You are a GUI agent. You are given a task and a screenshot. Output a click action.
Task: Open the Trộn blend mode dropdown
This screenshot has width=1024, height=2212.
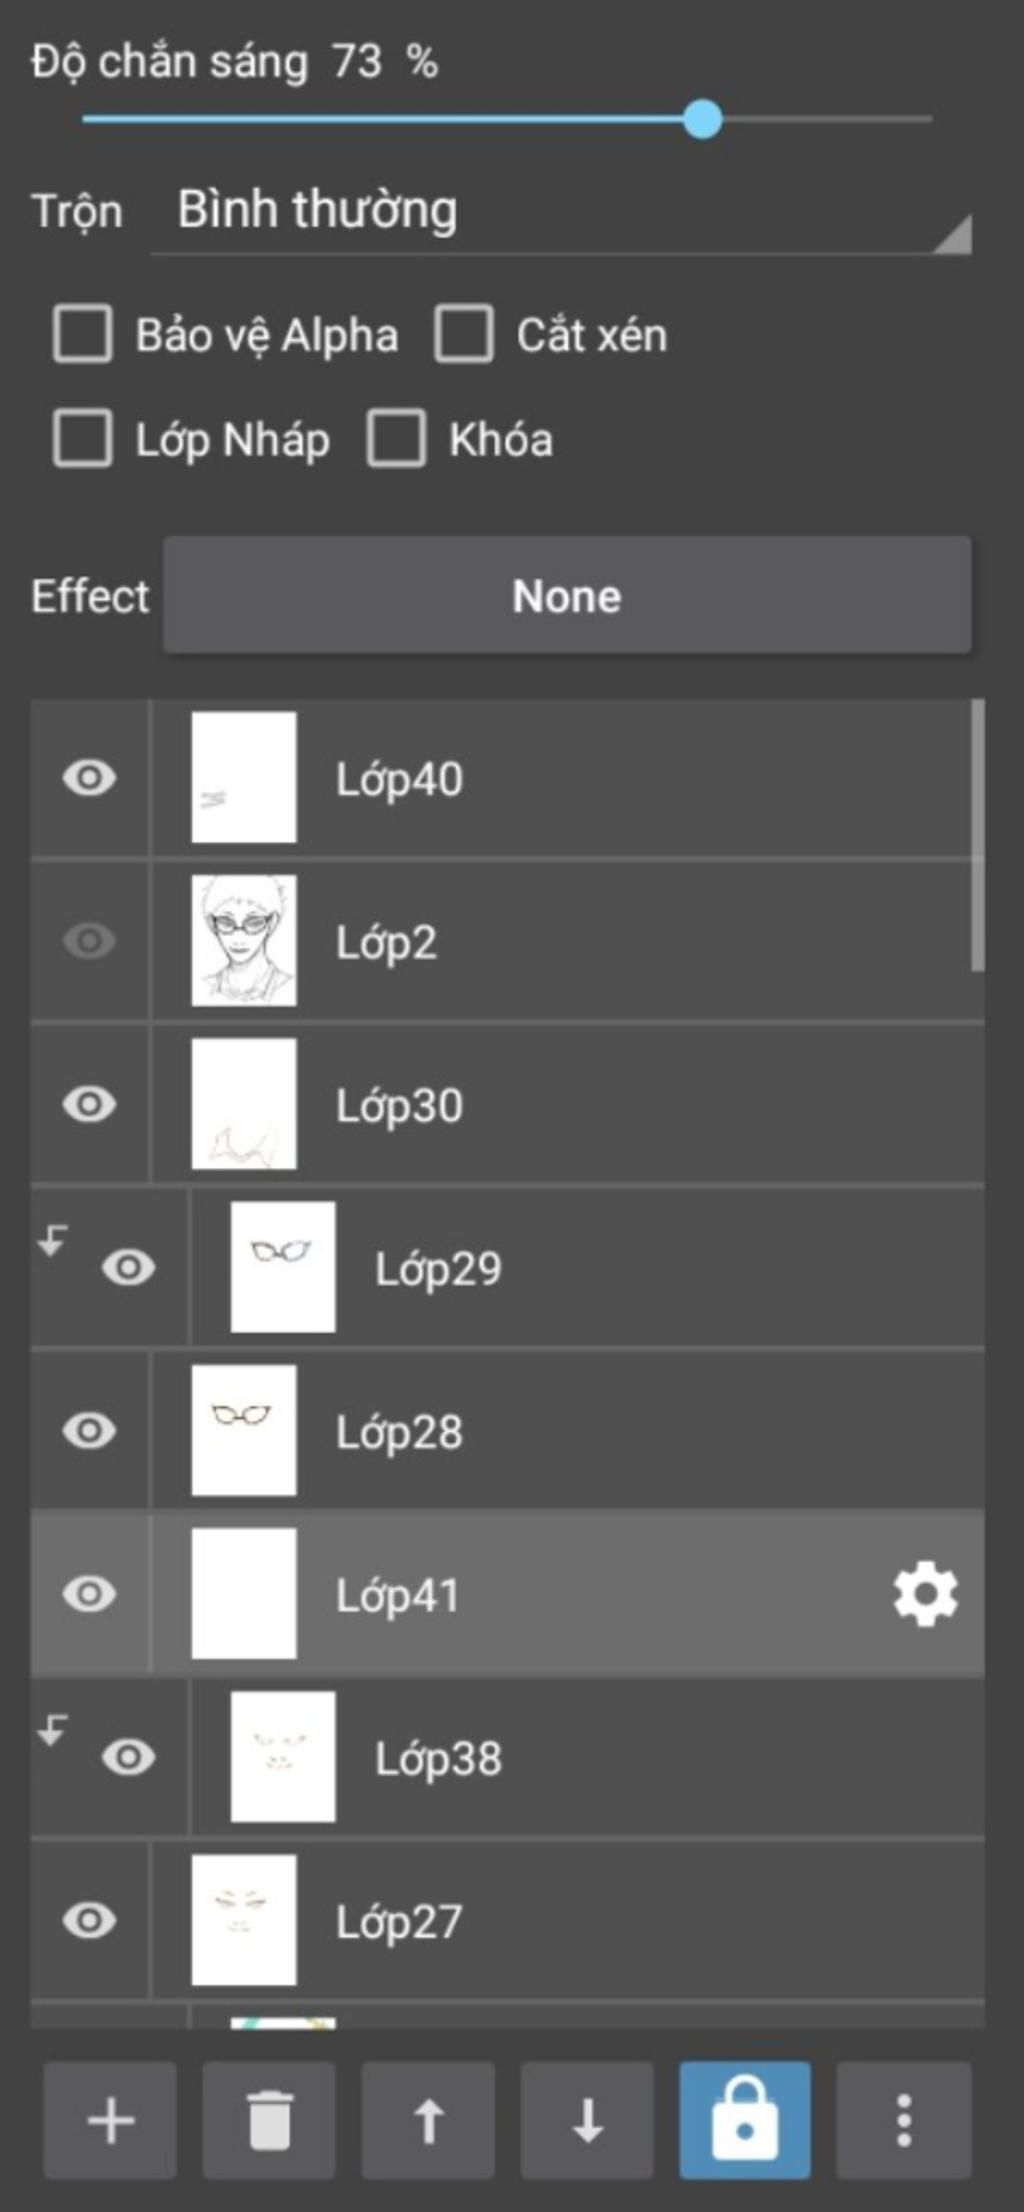[x=560, y=212]
